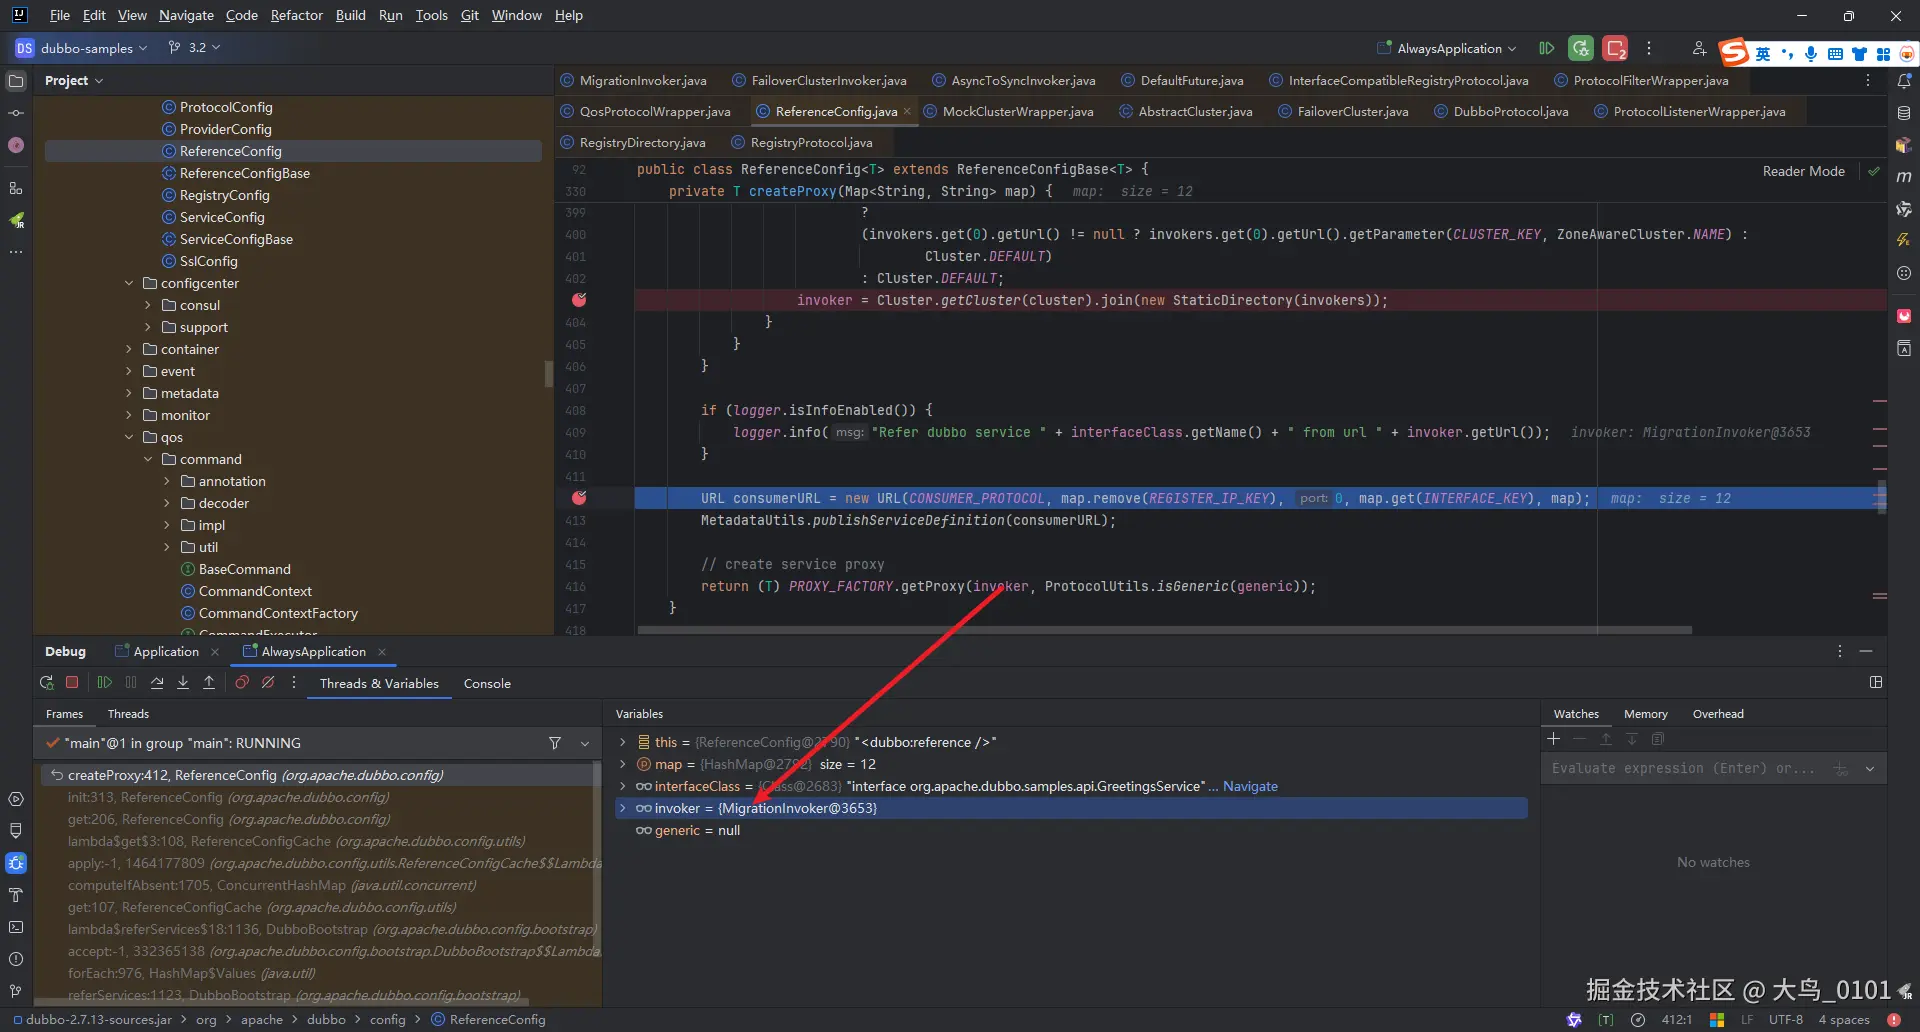The height and width of the screenshot is (1032, 1920).
Task: Open the View Breakpoints dialog
Action: tap(242, 683)
